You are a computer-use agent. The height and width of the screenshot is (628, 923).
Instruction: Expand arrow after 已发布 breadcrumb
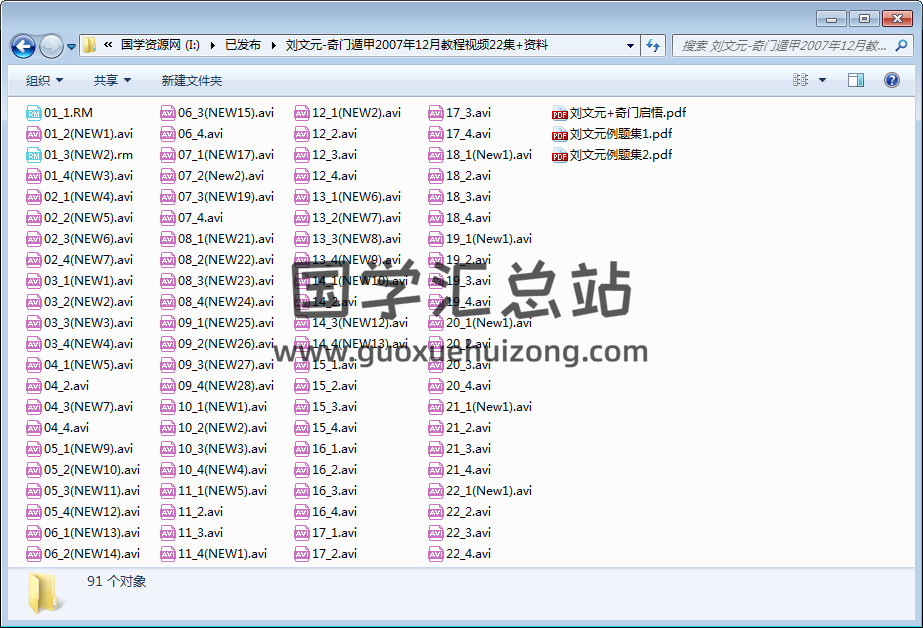(274, 45)
